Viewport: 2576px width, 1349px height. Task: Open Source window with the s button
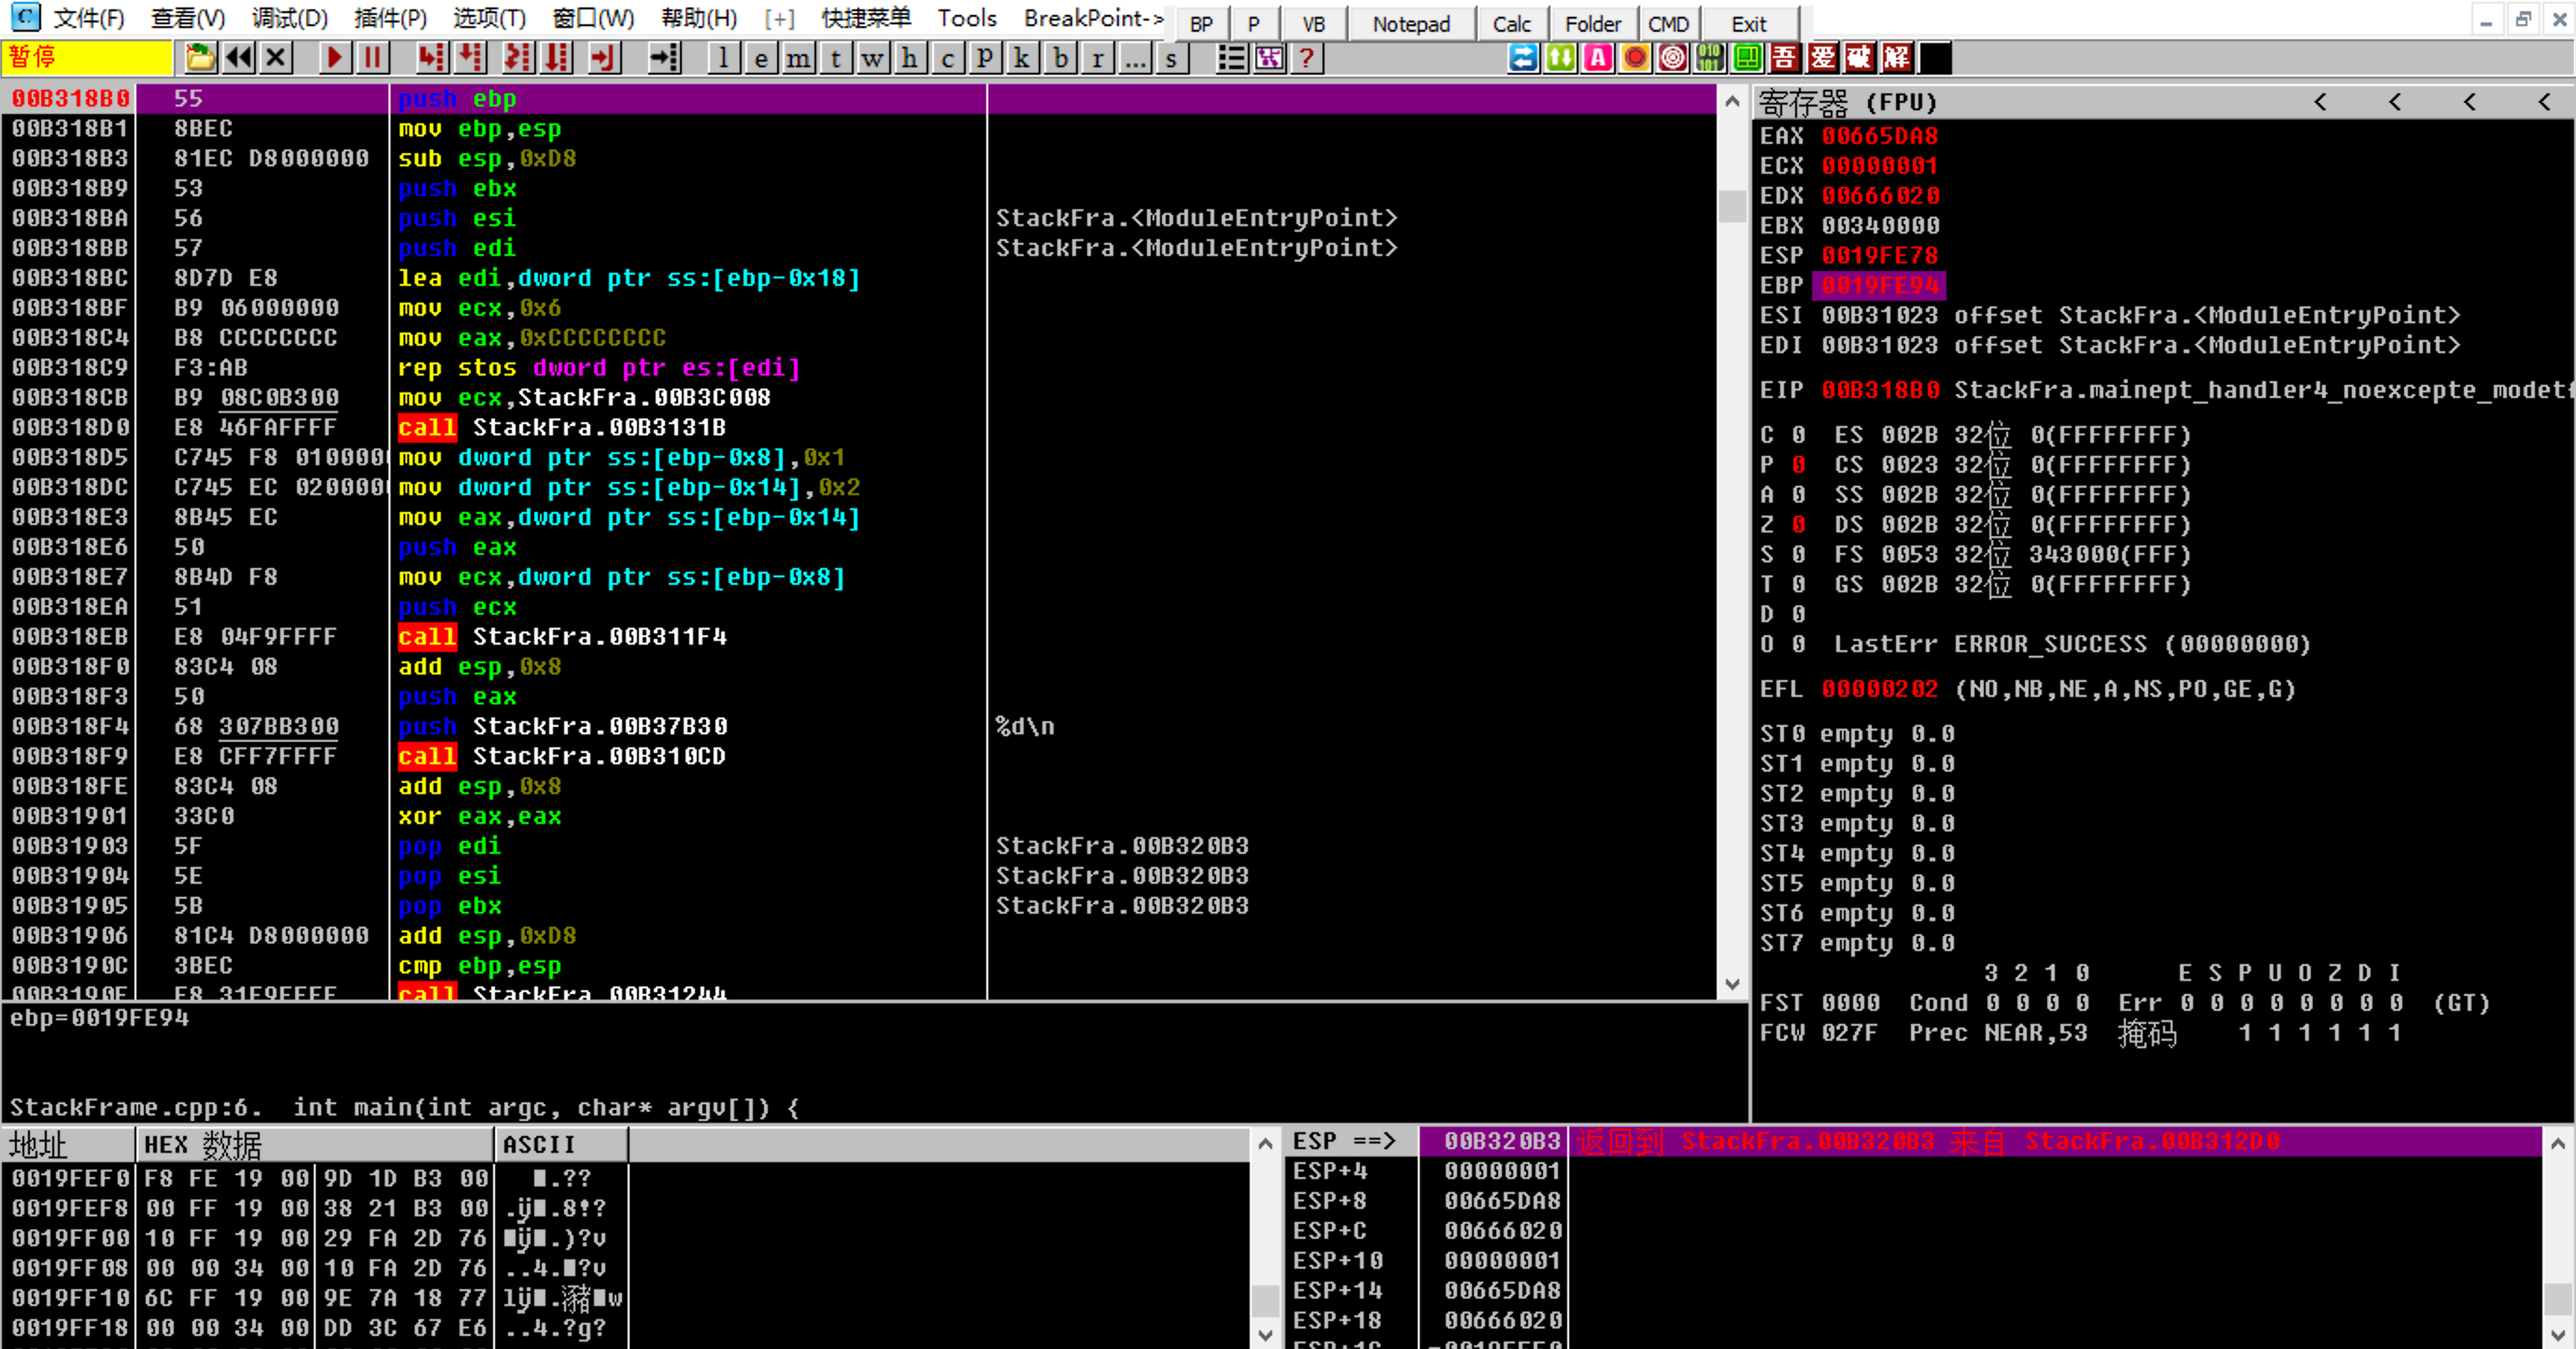pyautogui.click(x=1171, y=58)
